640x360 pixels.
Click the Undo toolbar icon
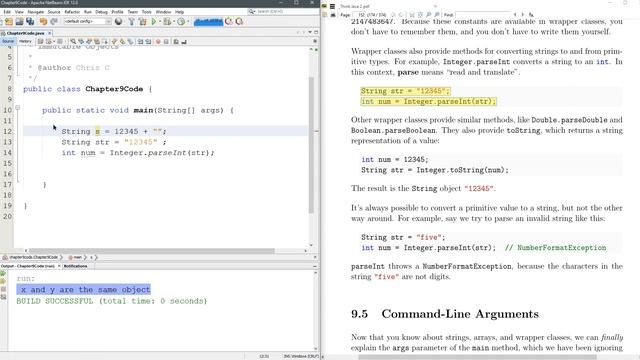(x=43, y=21)
